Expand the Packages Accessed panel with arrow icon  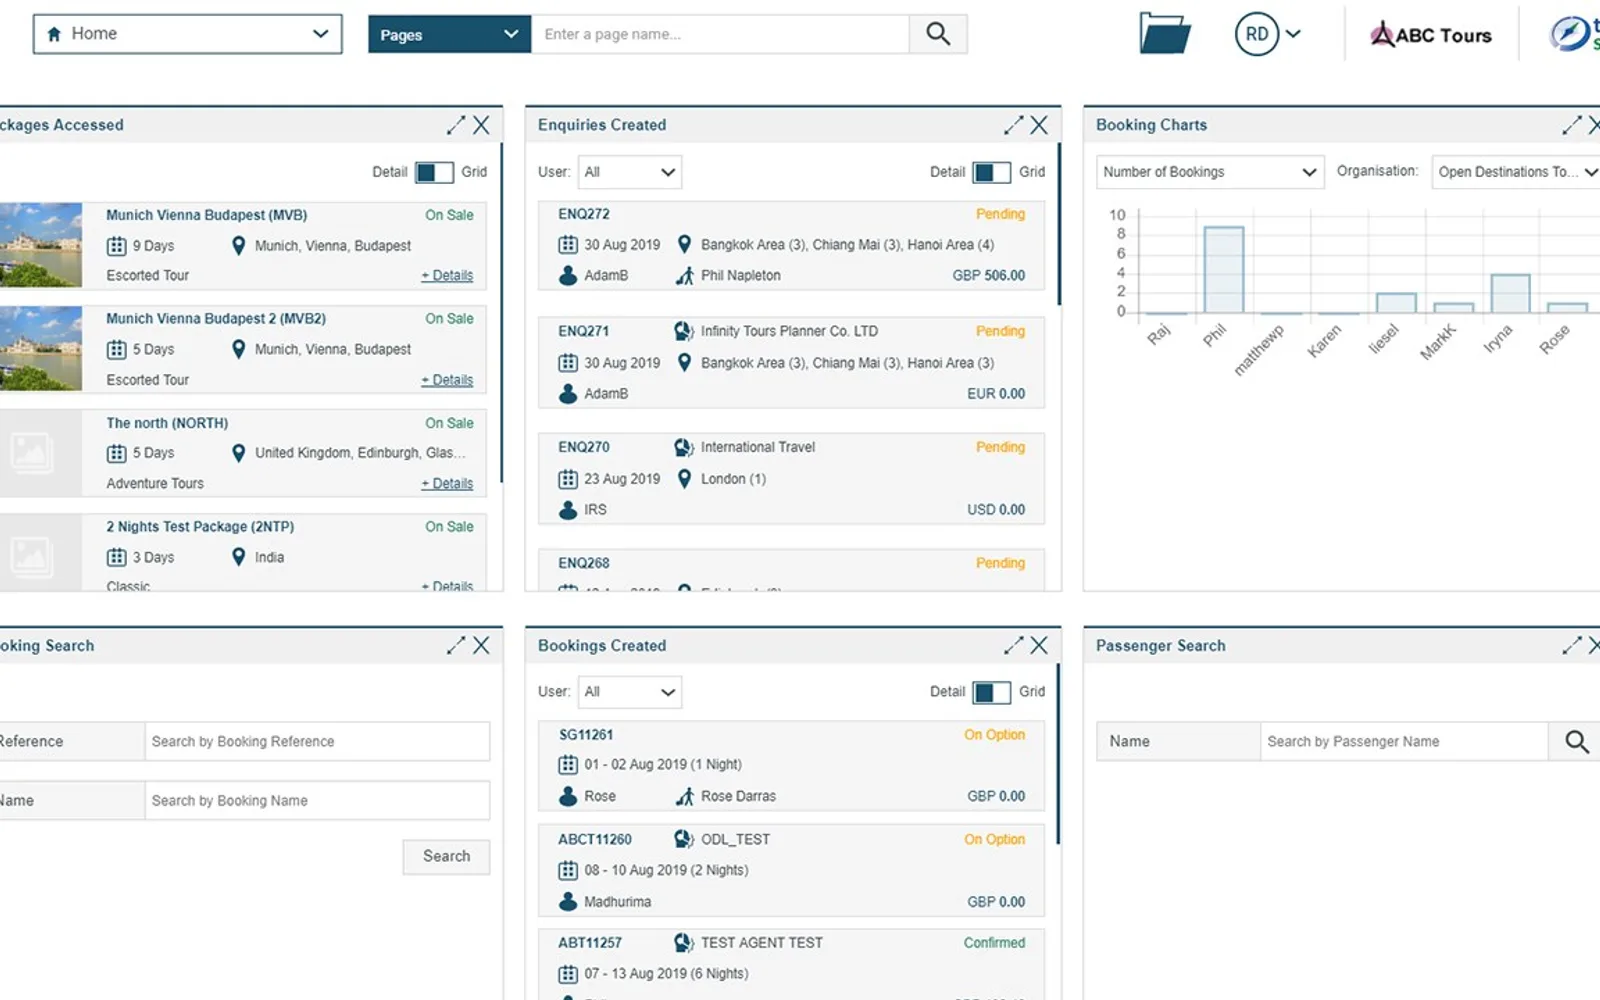point(456,125)
